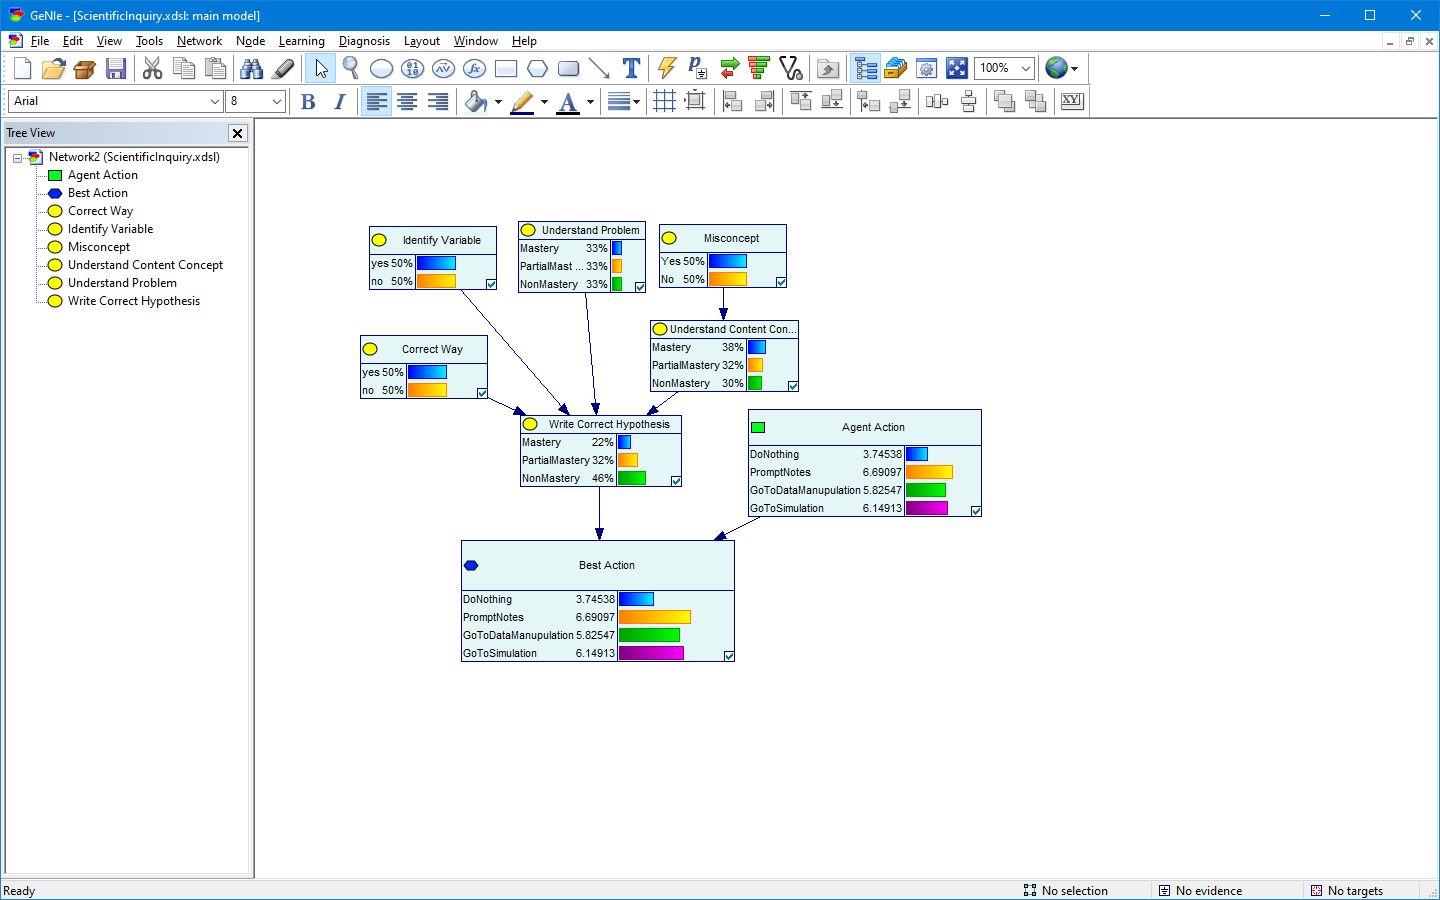1440x900 pixels.
Task: Open the Tools menu
Action: tap(149, 41)
